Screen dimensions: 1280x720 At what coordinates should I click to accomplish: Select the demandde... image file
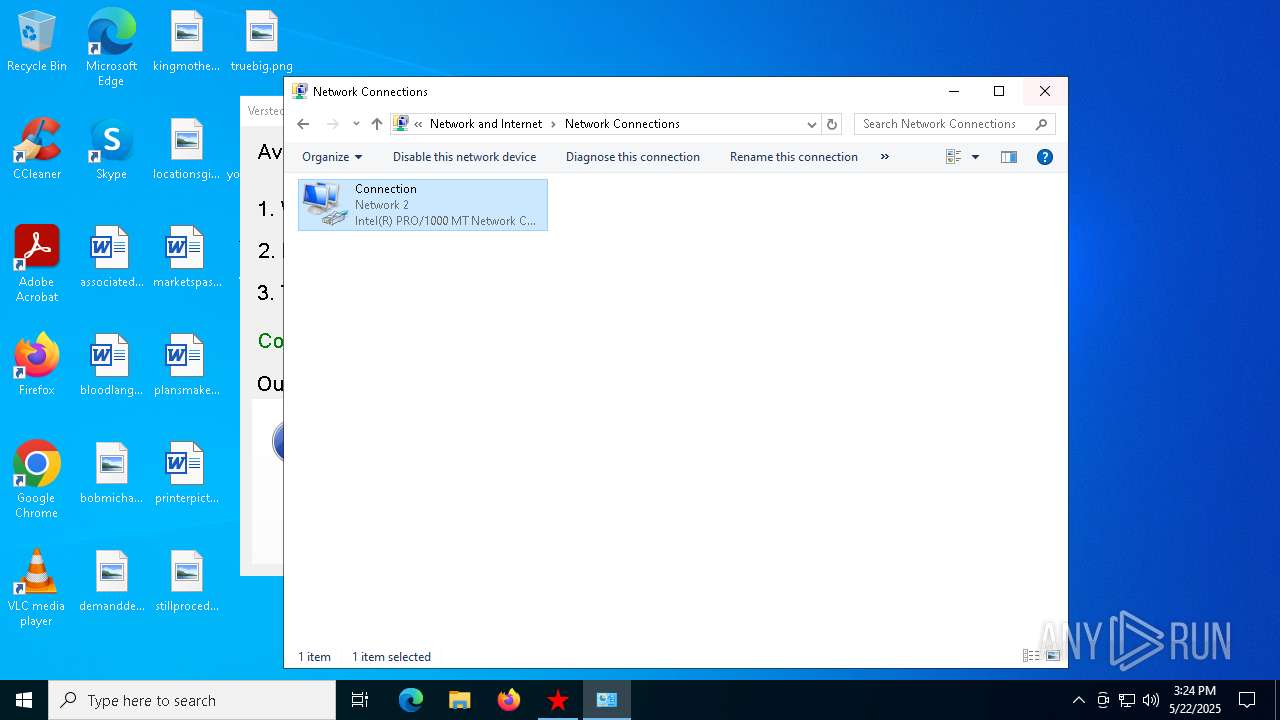pos(111,581)
